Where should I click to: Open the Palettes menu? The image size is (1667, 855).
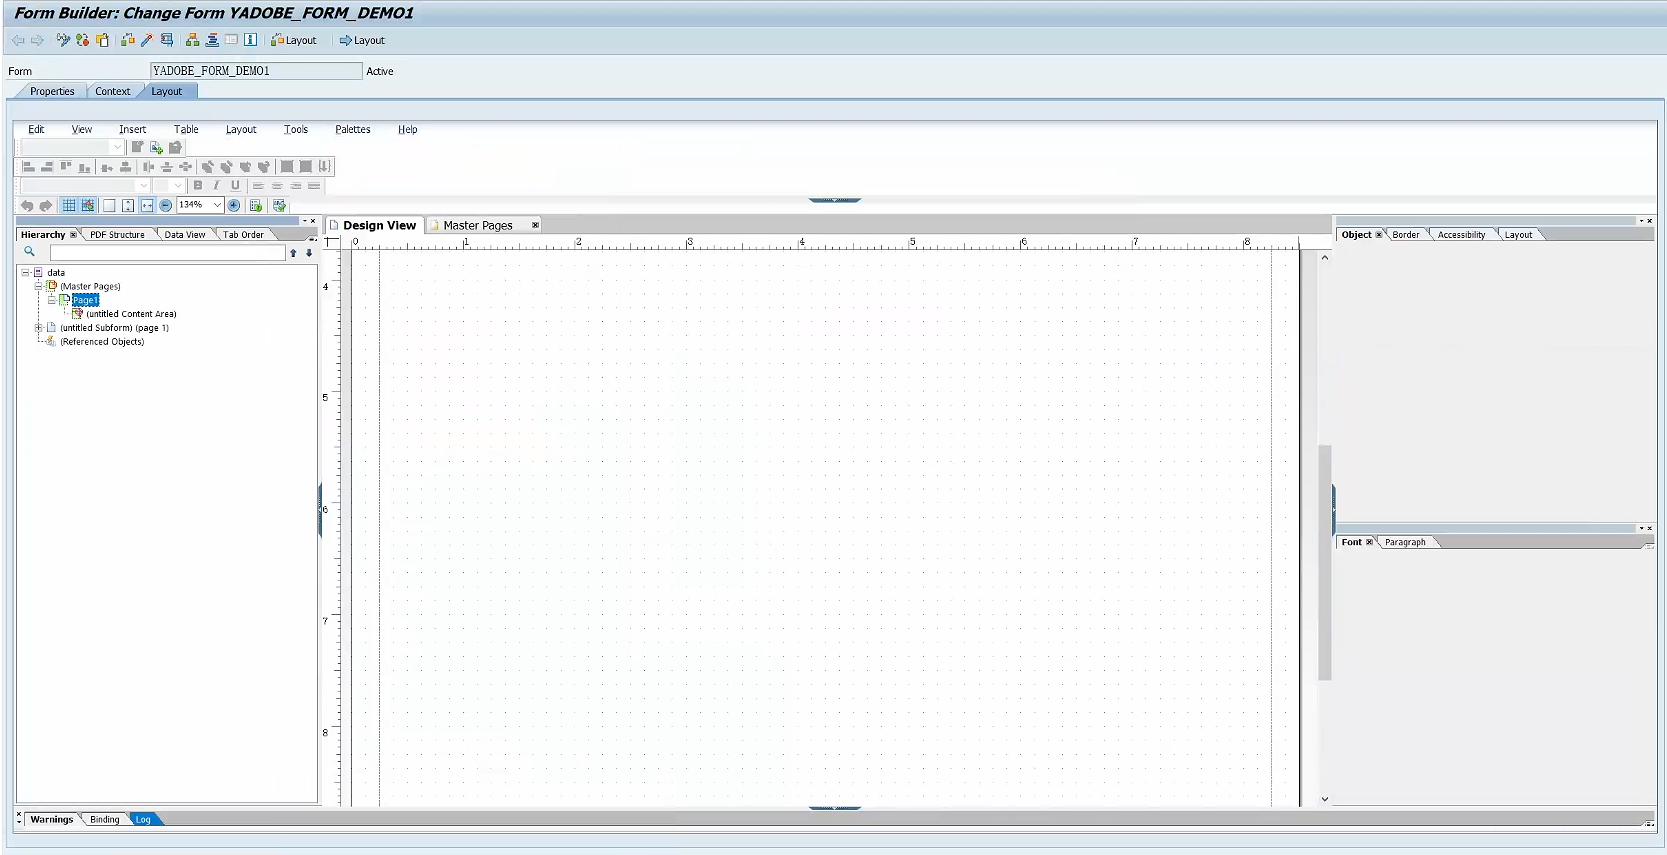[352, 129]
